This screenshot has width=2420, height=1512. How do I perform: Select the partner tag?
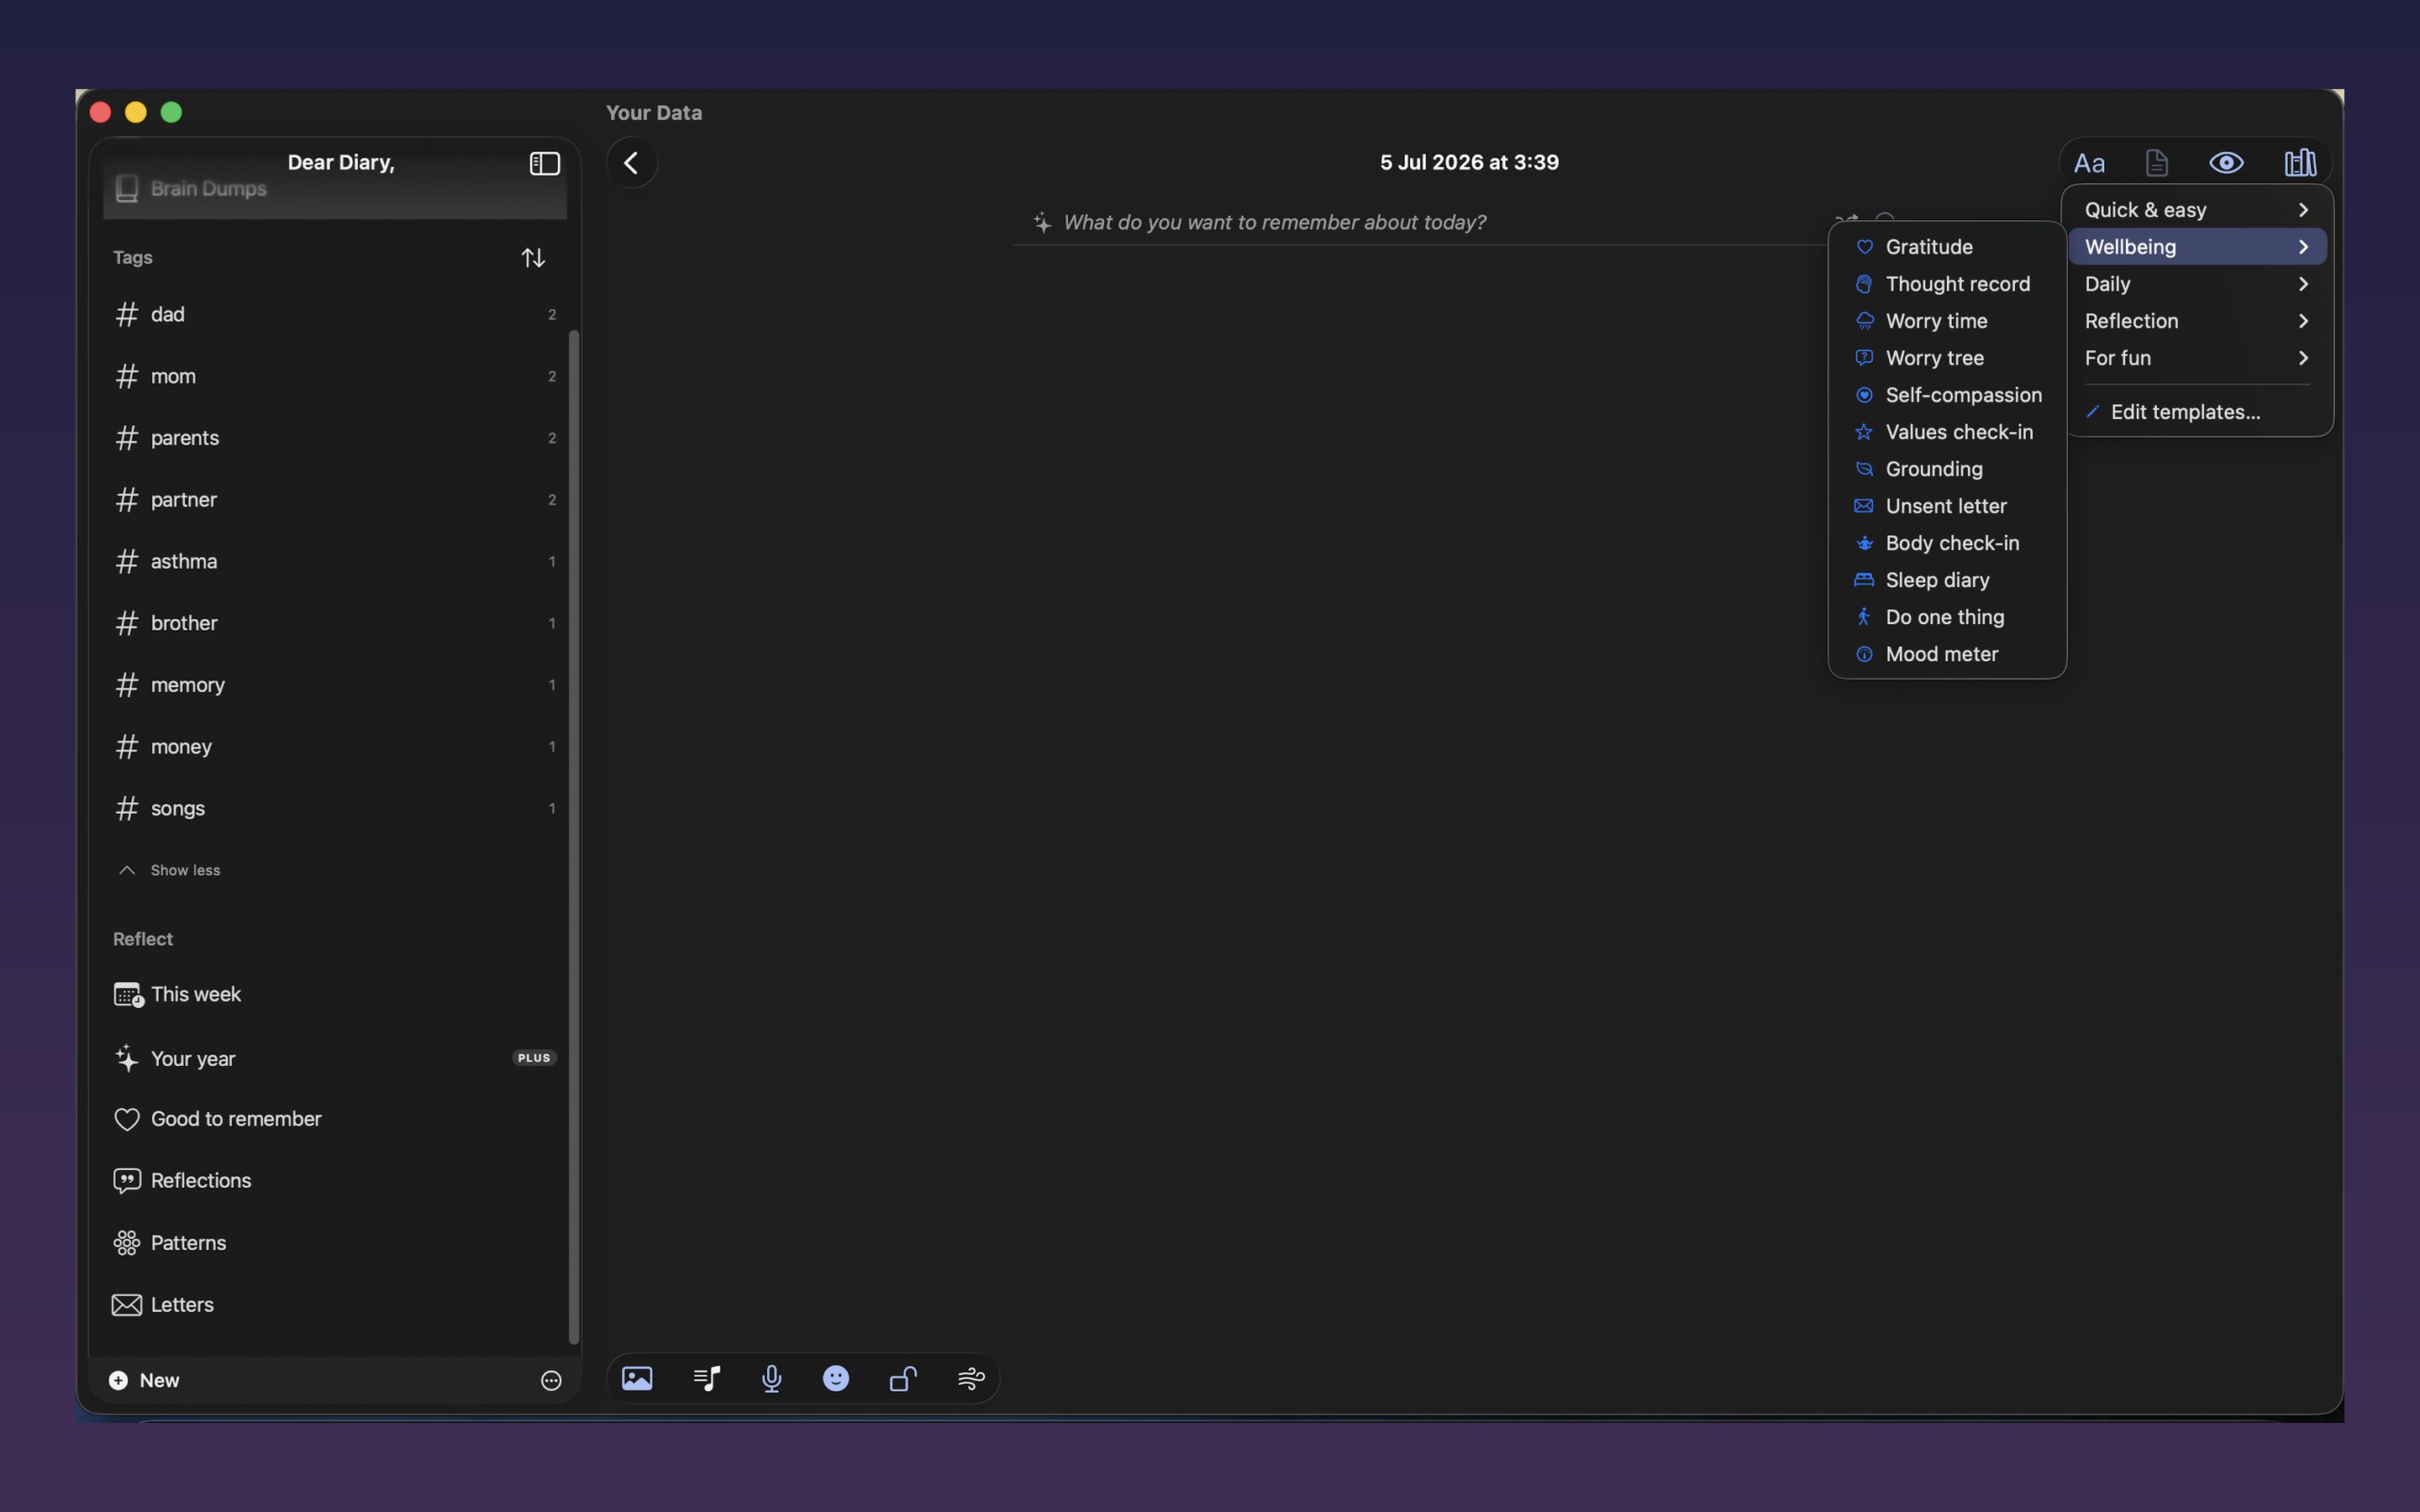pos(334,500)
